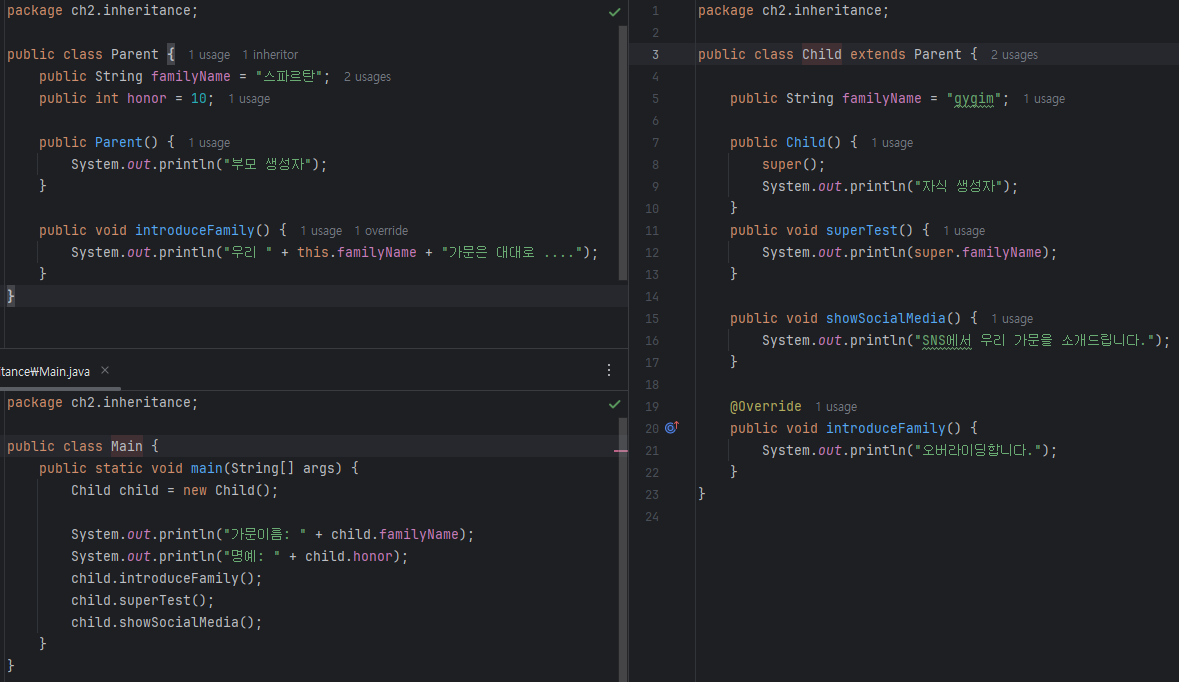Image resolution: width=1179 pixels, height=682 pixels.
Task: Click the green inspection checkmark in Parent editor
Action: pos(614,12)
